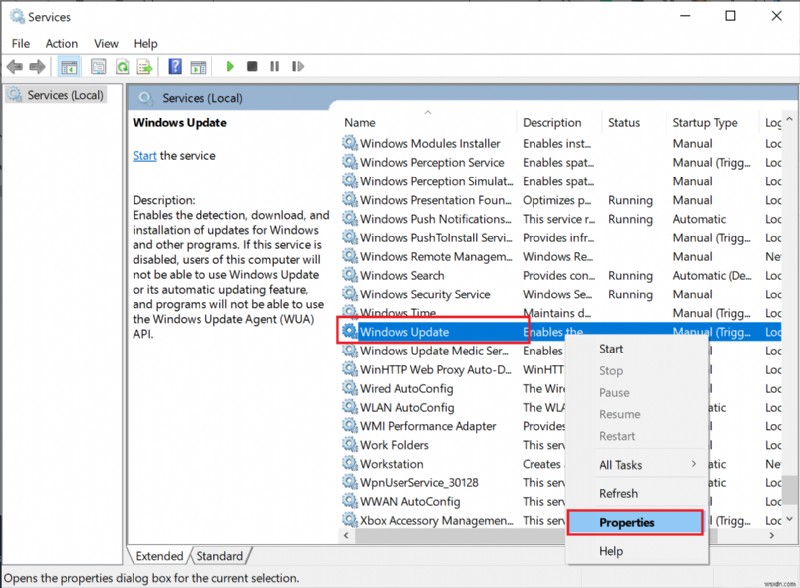Screen dimensions: 800x588
Task: Open the Action menu
Action: click(62, 43)
